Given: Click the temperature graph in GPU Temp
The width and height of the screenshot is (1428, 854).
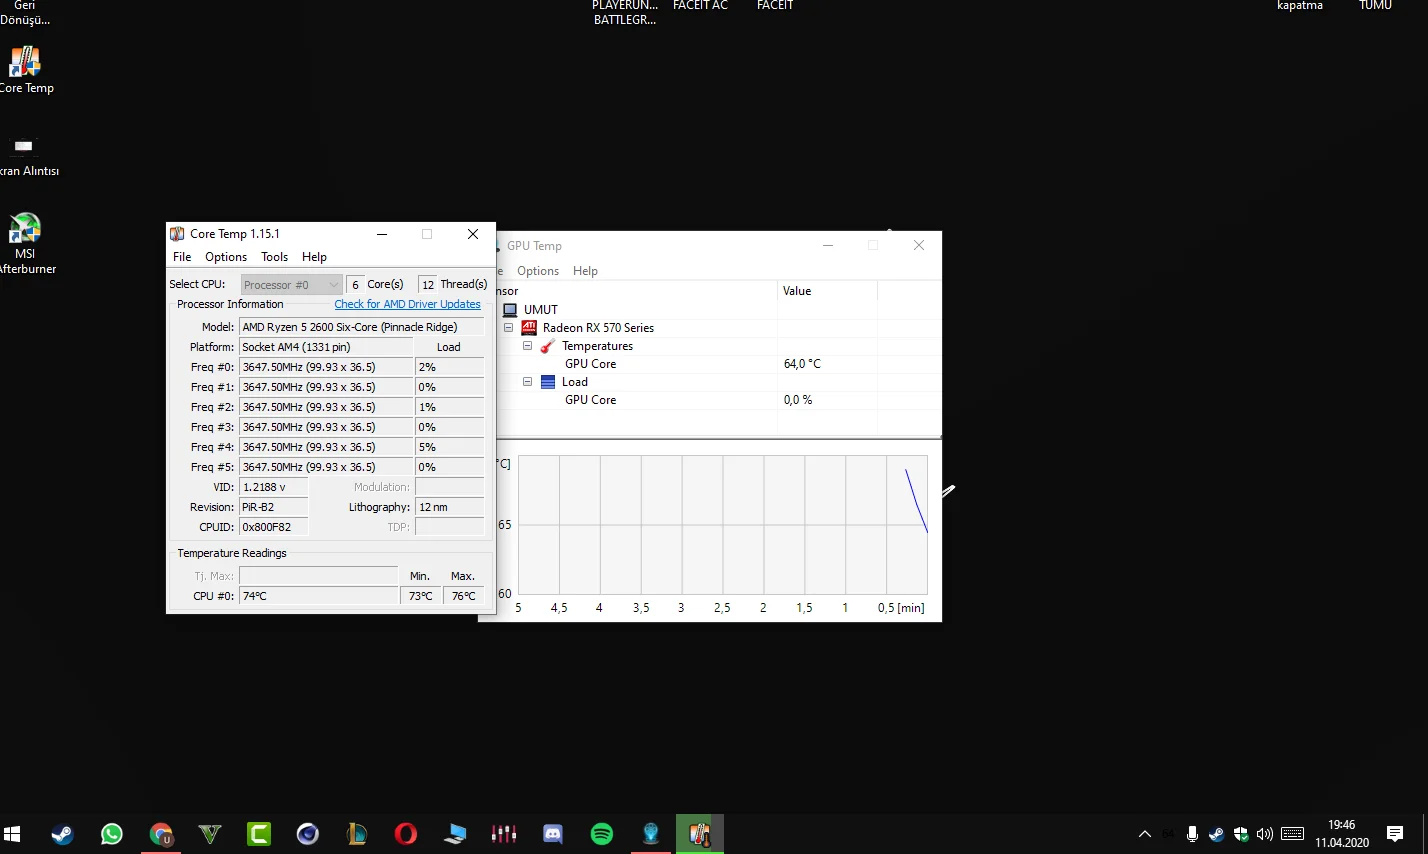Looking at the screenshot, I should click(x=723, y=525).
